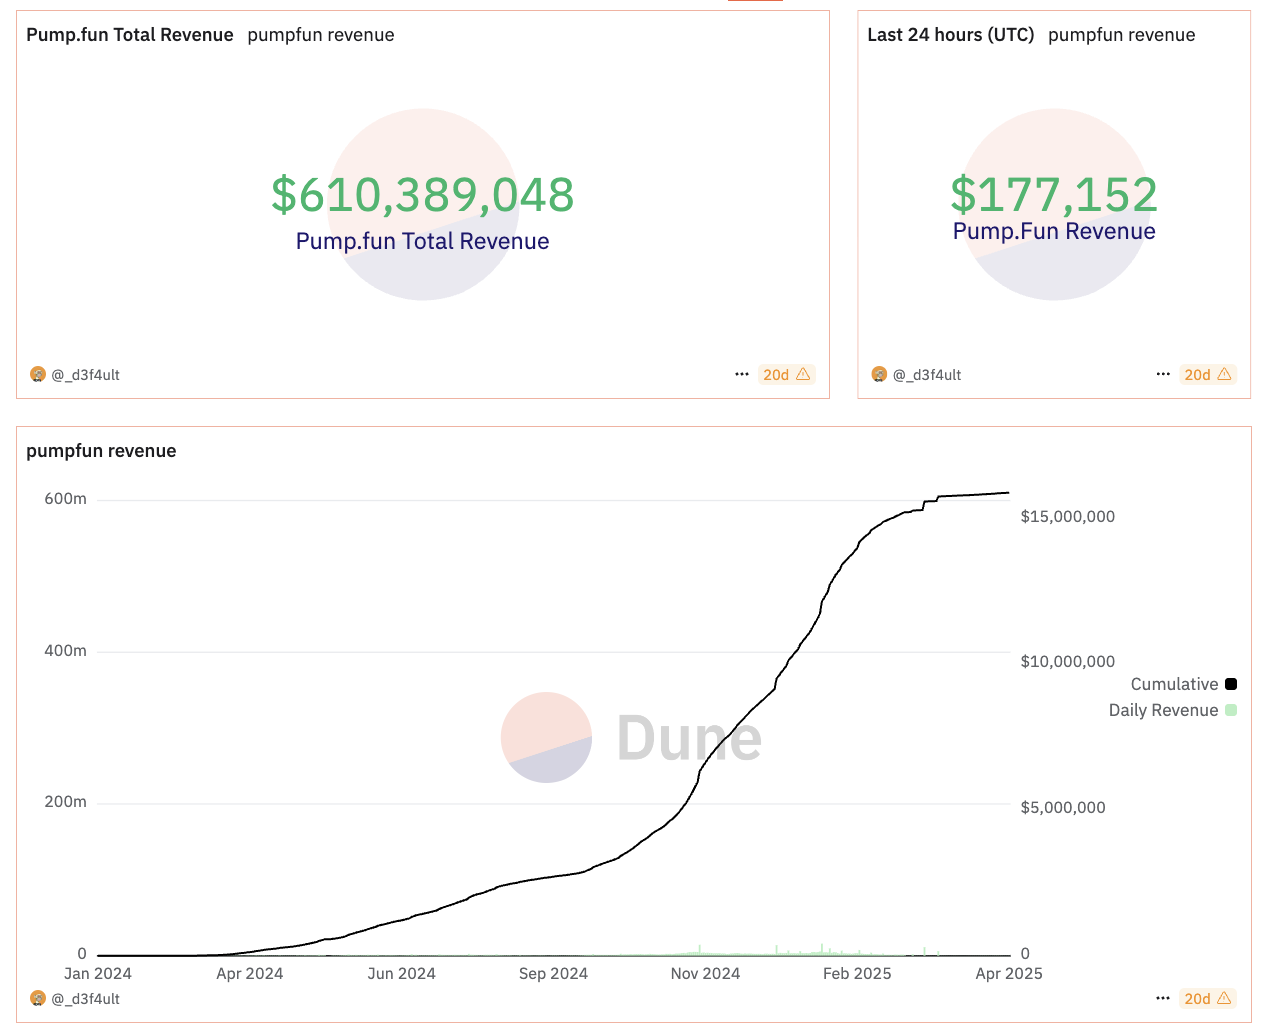Click the Feb 2025 x-axis label

857,974
